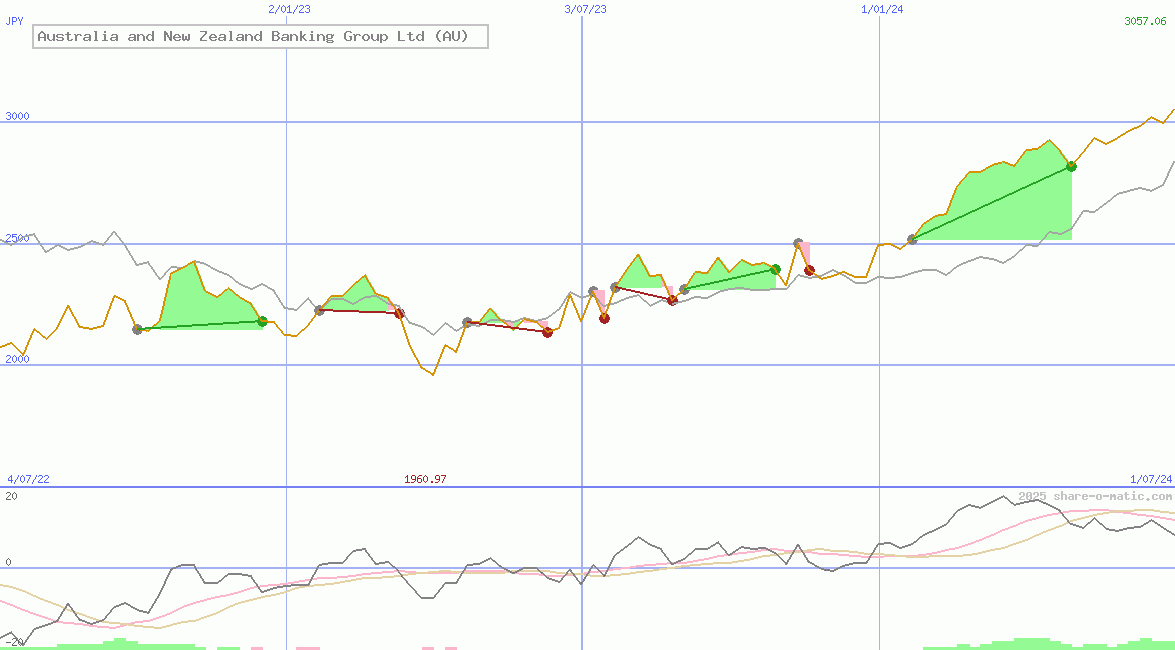Click the 1960.97 low price value
1175x650 pixels.
pos(425,479)
